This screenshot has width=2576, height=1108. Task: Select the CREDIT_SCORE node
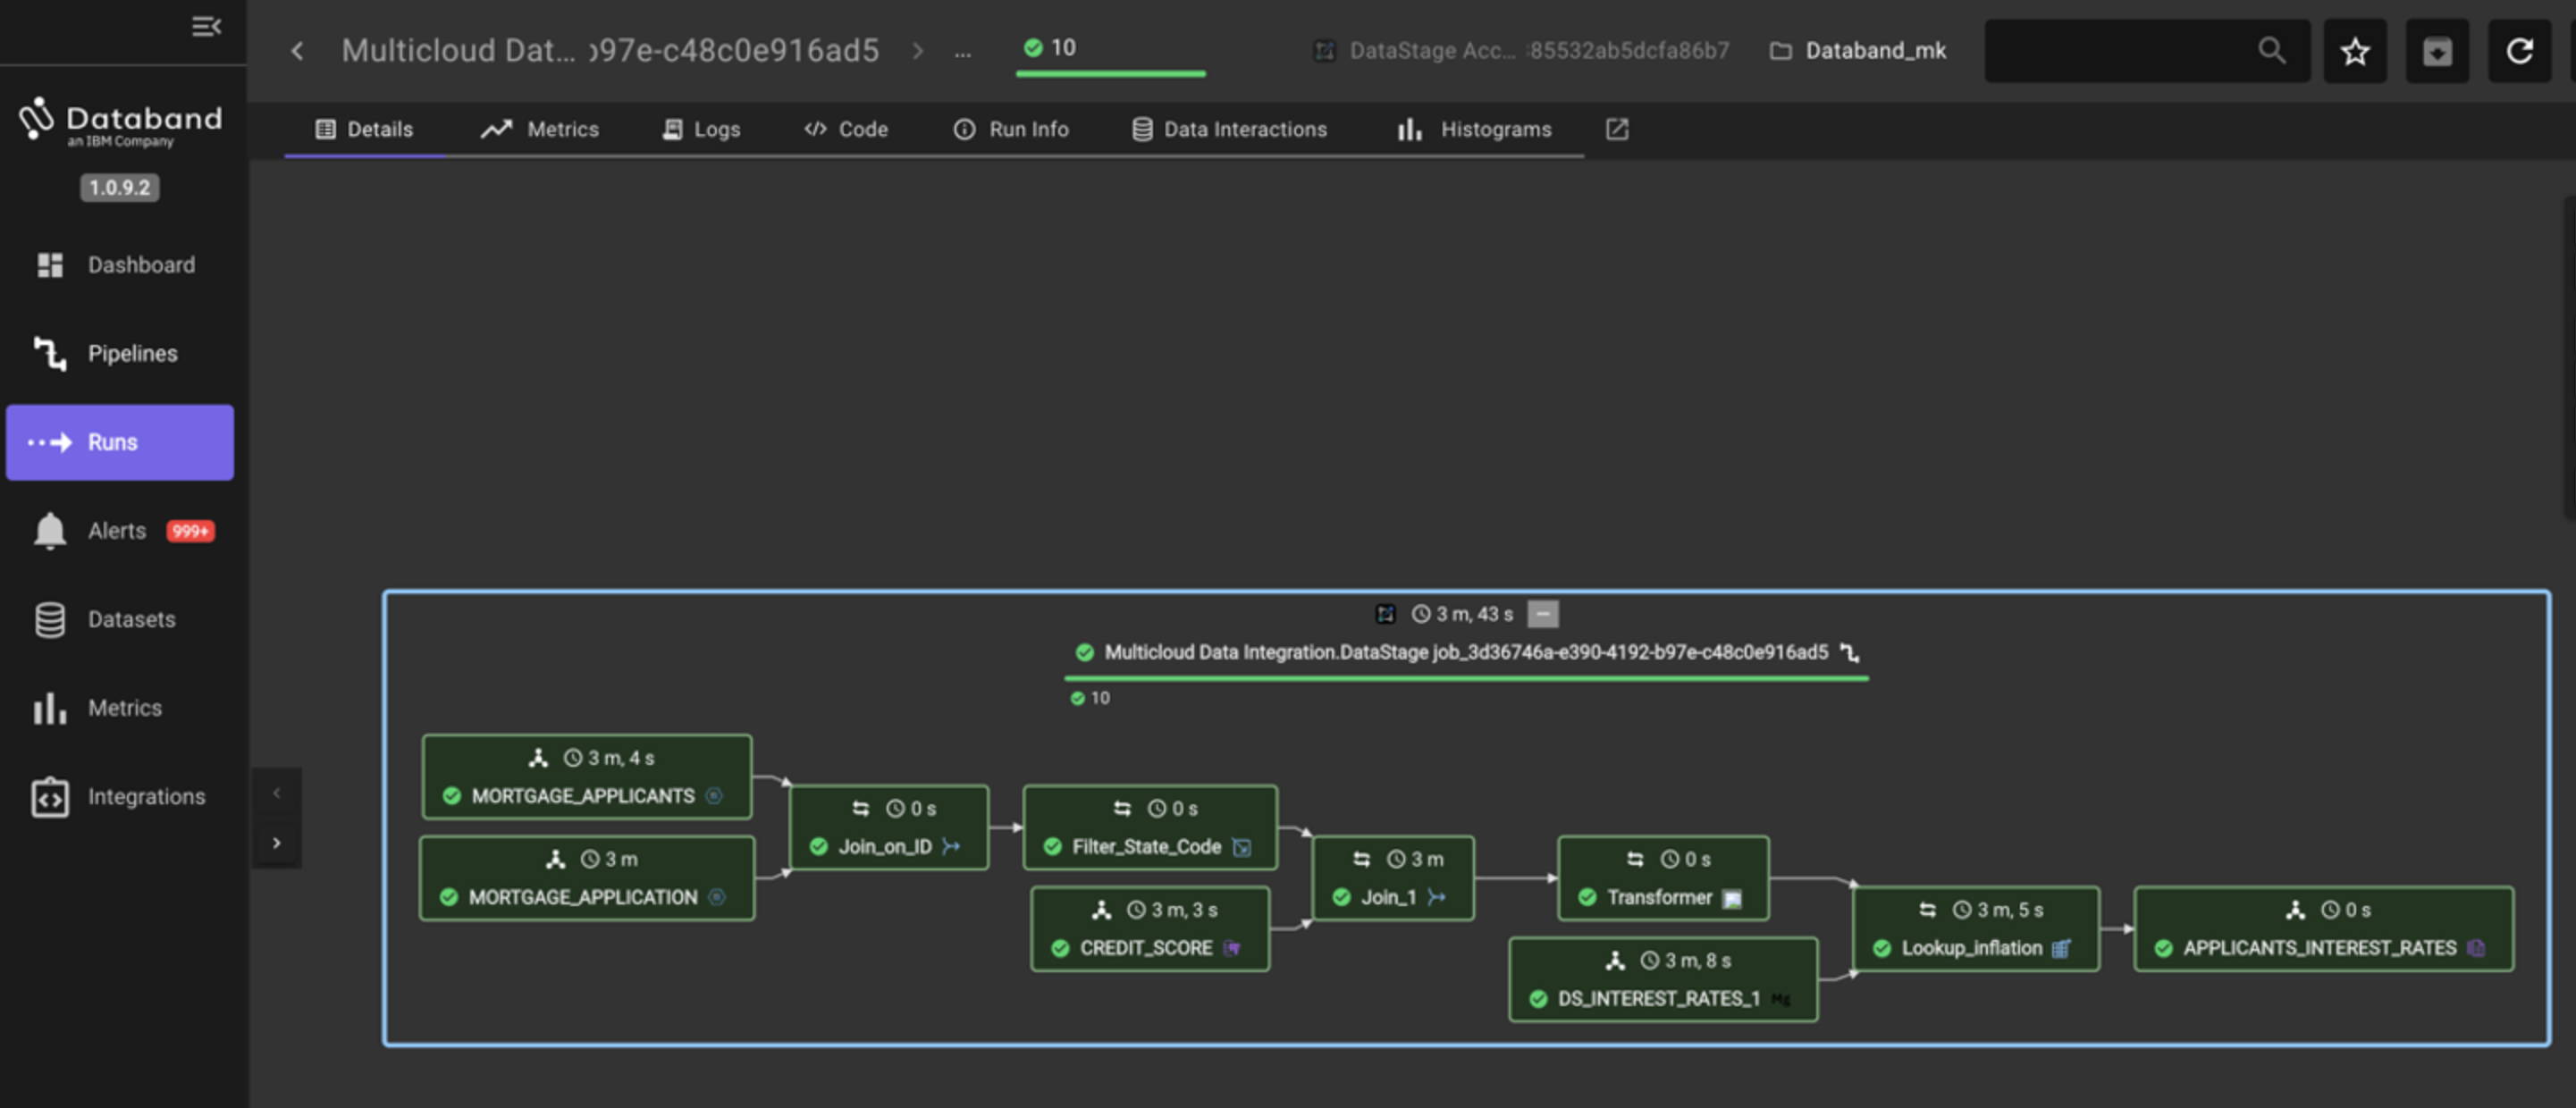[x=1150, y=929]
